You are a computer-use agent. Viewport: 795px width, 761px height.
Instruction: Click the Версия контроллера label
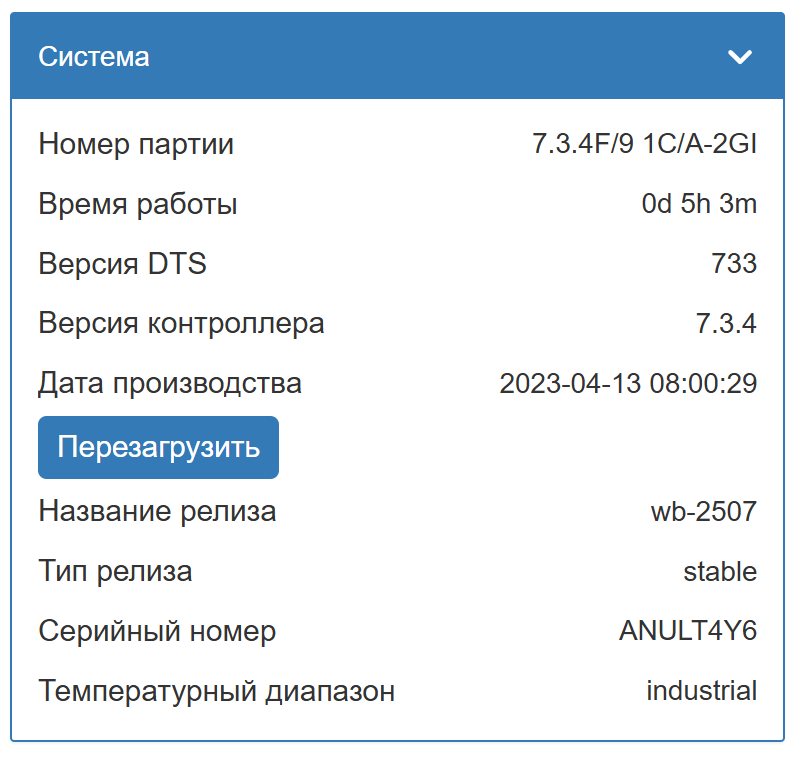pos(181,324)
